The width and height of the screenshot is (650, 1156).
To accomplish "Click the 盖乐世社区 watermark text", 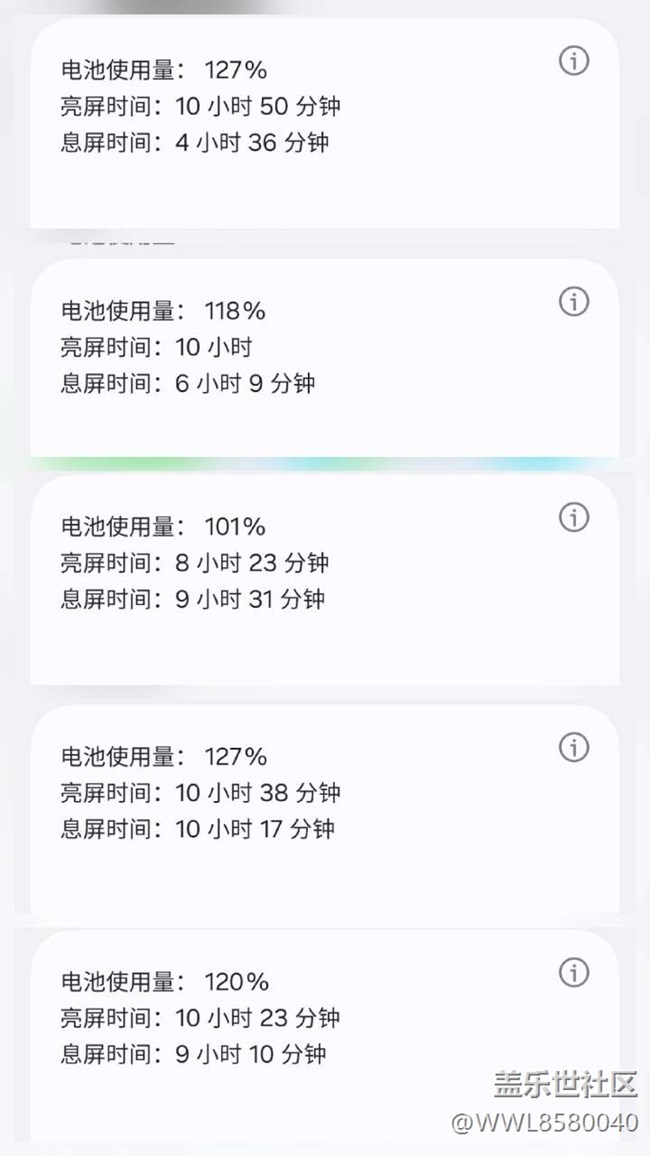I will pyautogui.click(x=565, y=1083).
